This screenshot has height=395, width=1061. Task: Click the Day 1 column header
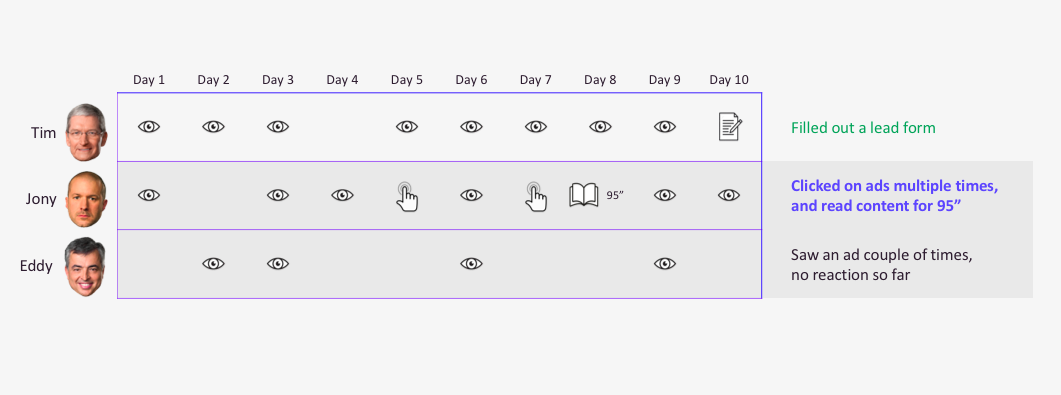(x=149, y=80)
